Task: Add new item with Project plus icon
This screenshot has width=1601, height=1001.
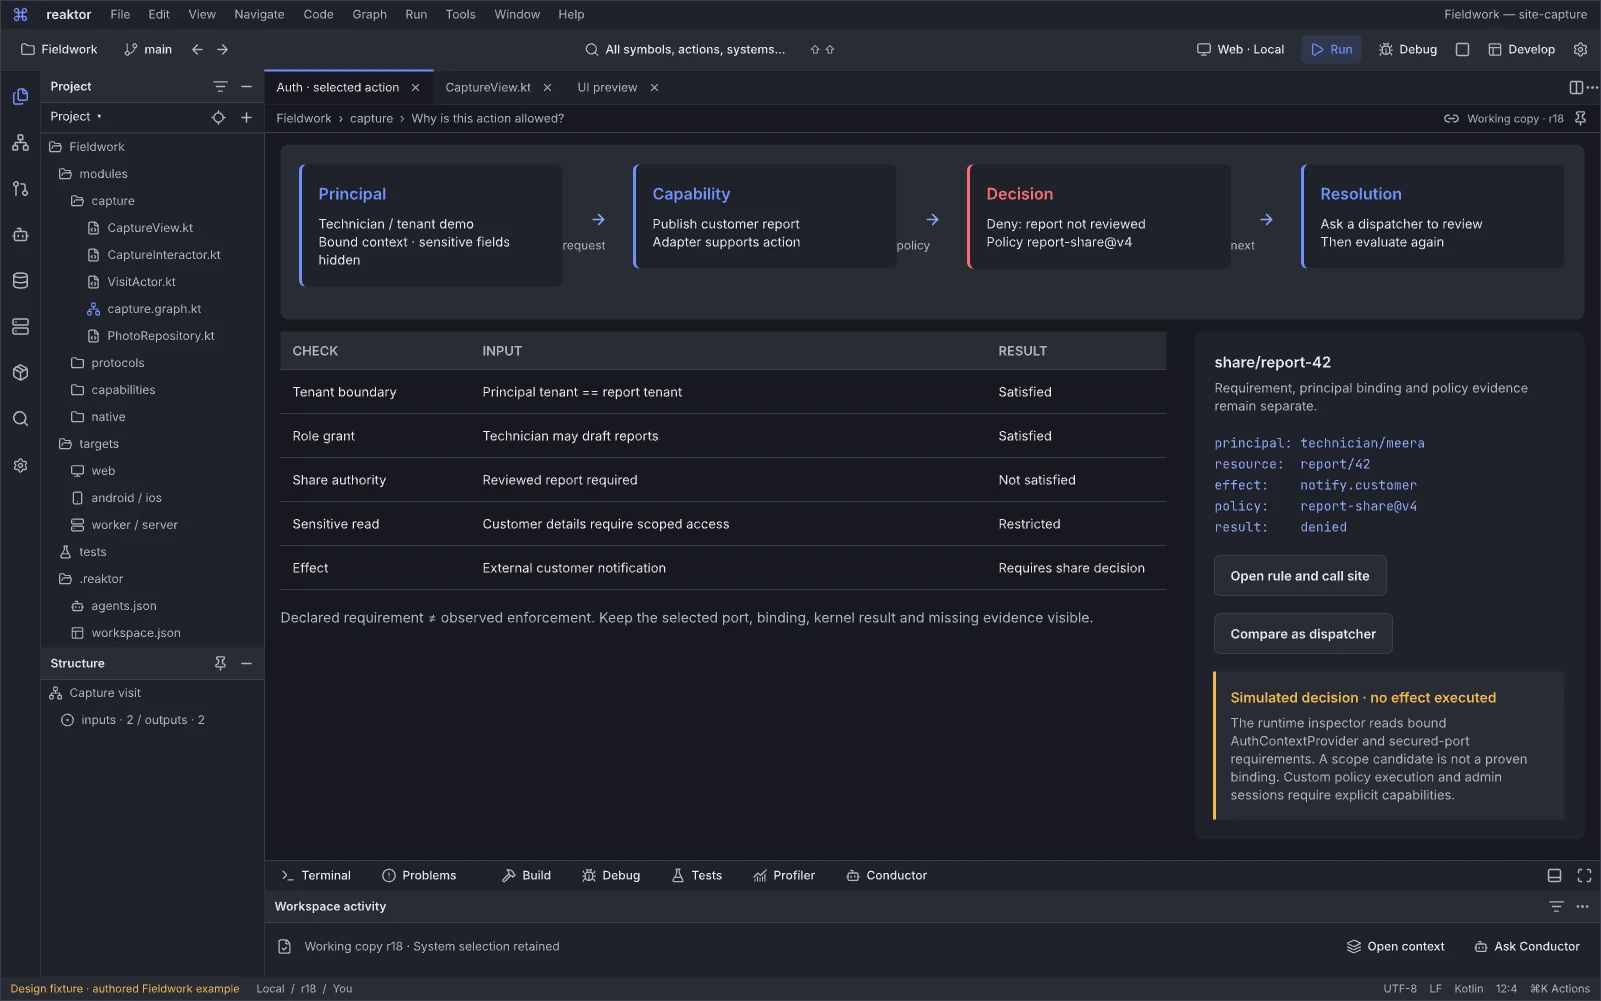Action: tap(246, 117)
